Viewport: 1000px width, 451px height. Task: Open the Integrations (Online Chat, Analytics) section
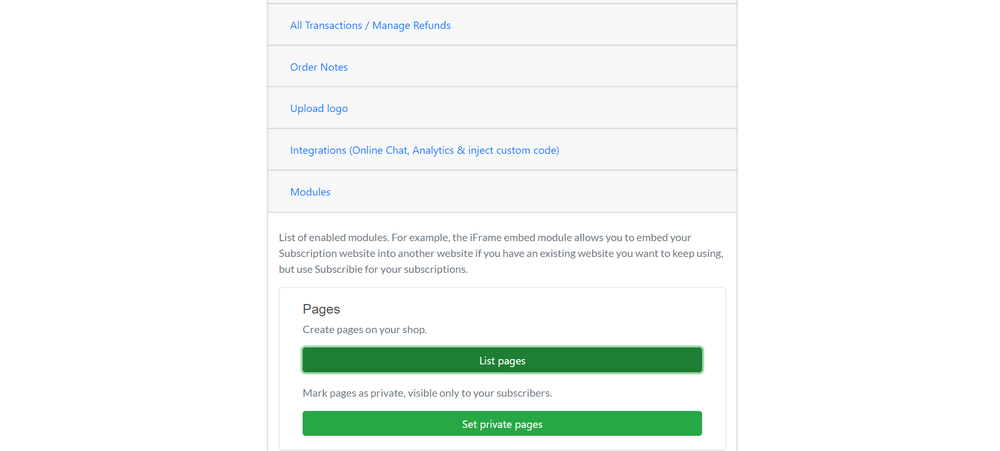coord(424,151)
